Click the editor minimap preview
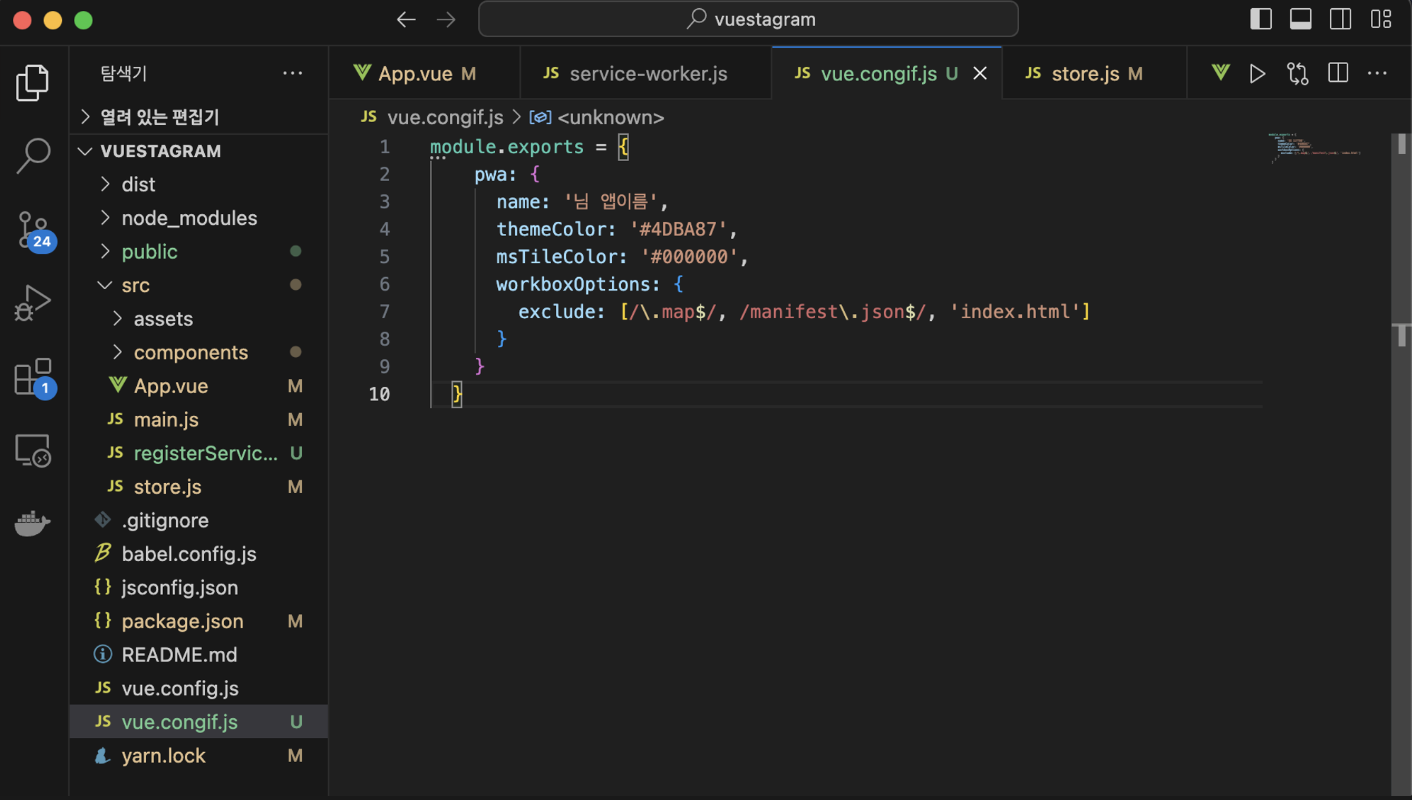The height and width of the screenshot is (800, 1412). [x=1316, y=148]
